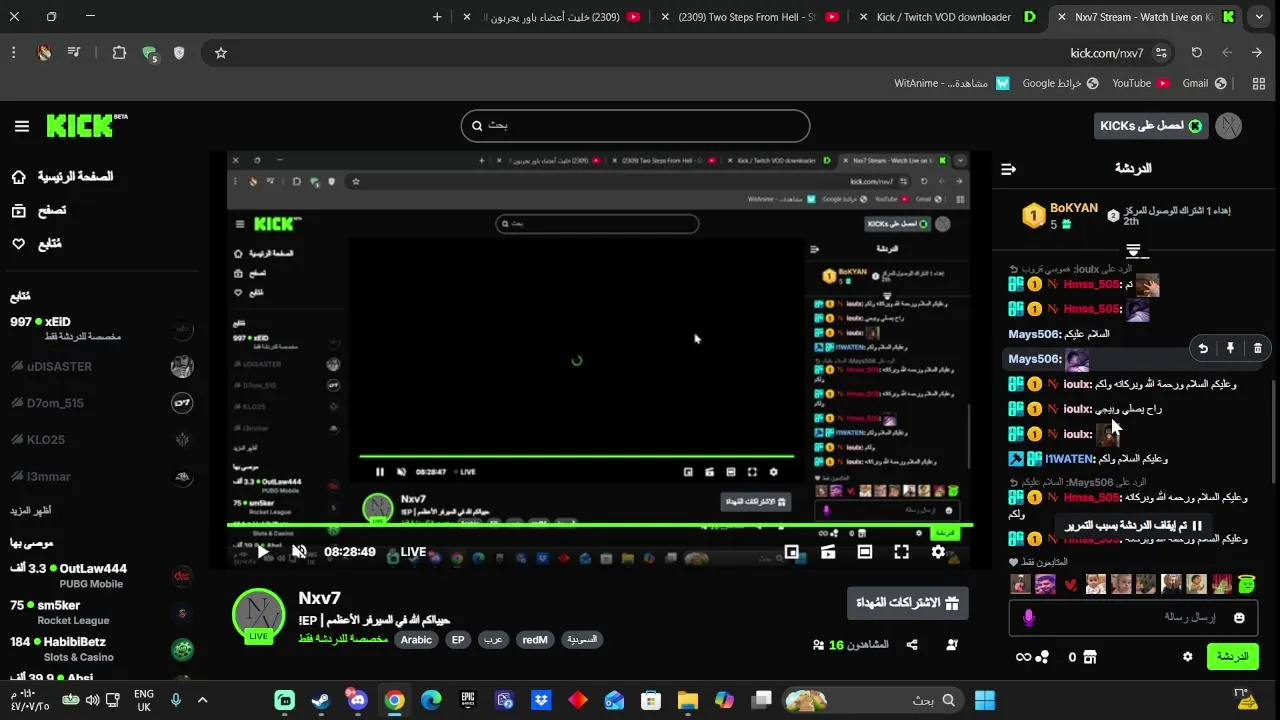Viewport: 1280px width, 720px height.
Task: Get KICKs button in header
Action: tap(1151, 126)
